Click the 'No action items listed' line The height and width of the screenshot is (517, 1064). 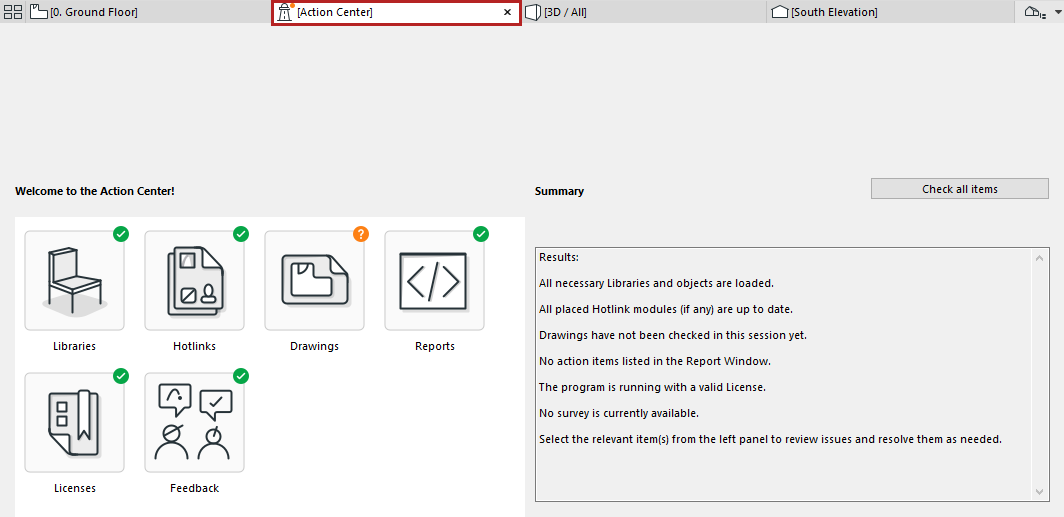point(655,361)
